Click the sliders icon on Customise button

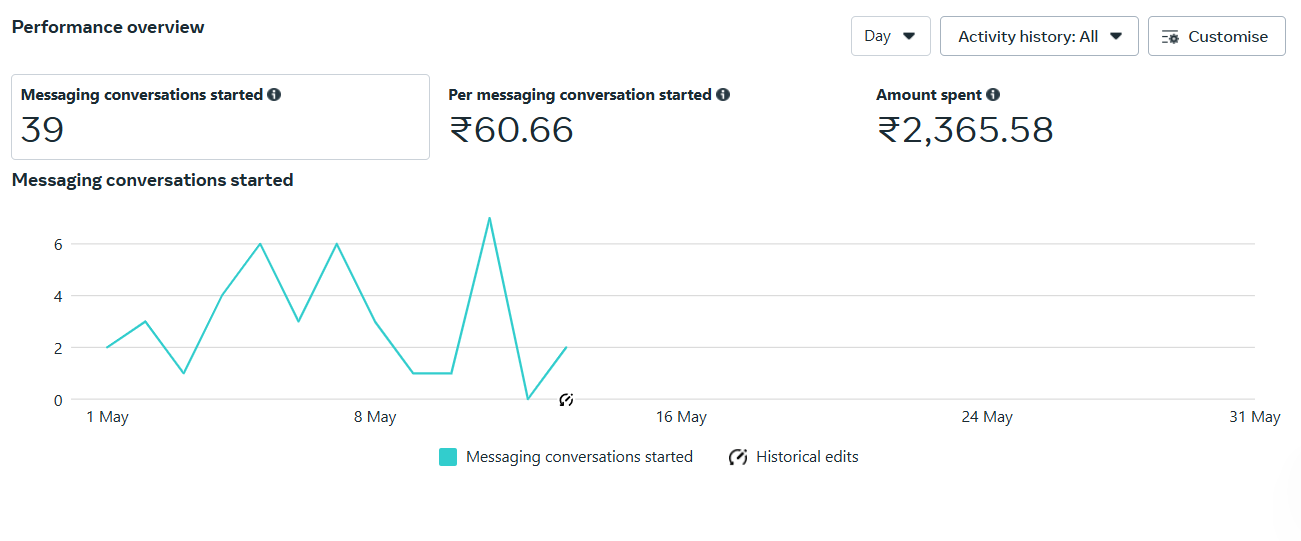[1170, 37]
